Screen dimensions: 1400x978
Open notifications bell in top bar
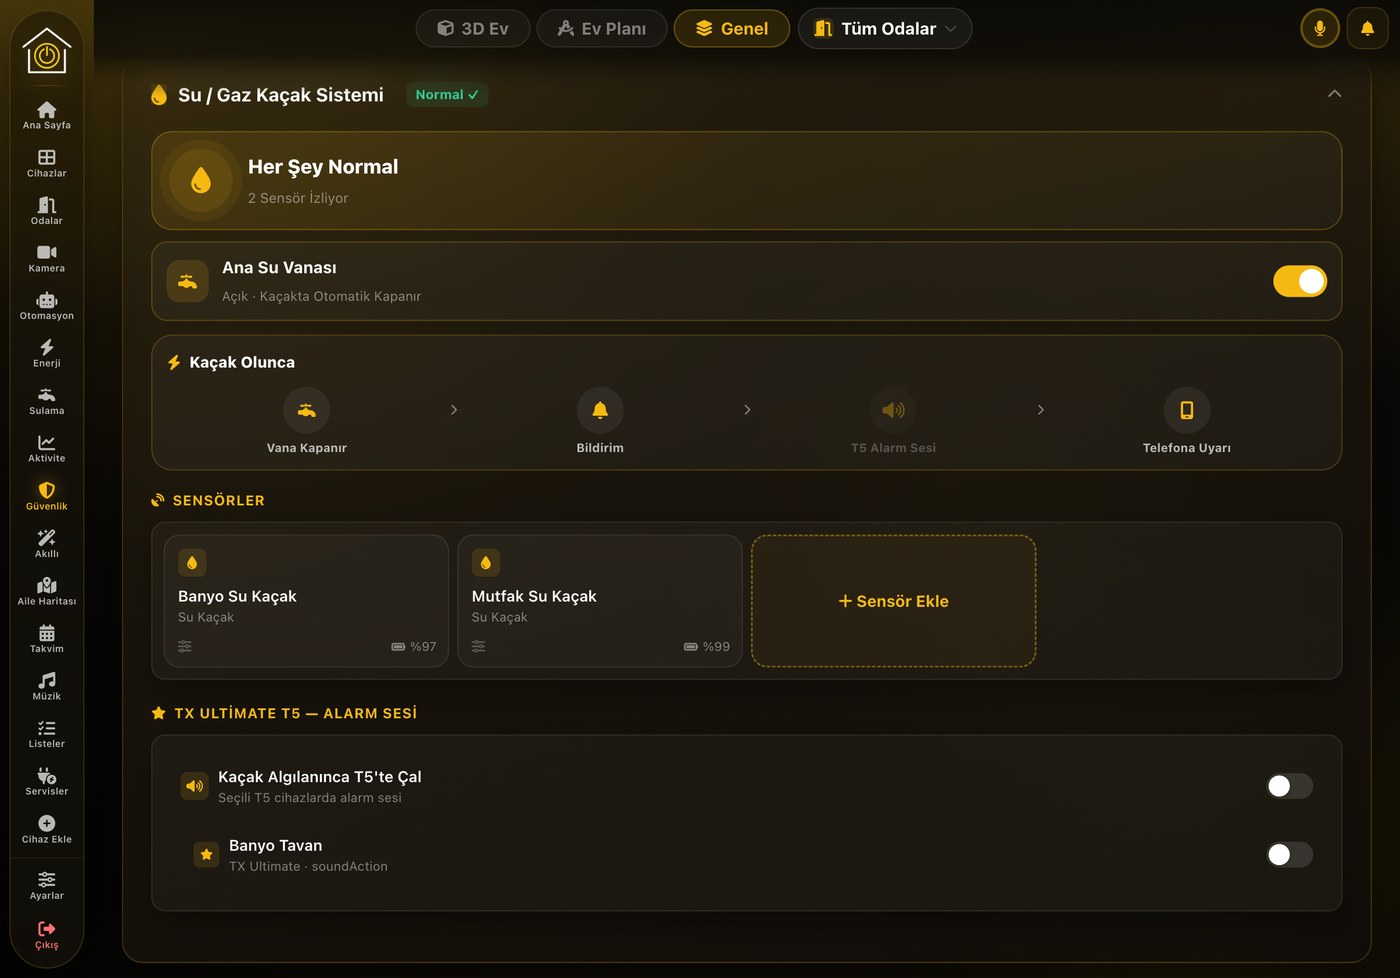coord(1367,28)
